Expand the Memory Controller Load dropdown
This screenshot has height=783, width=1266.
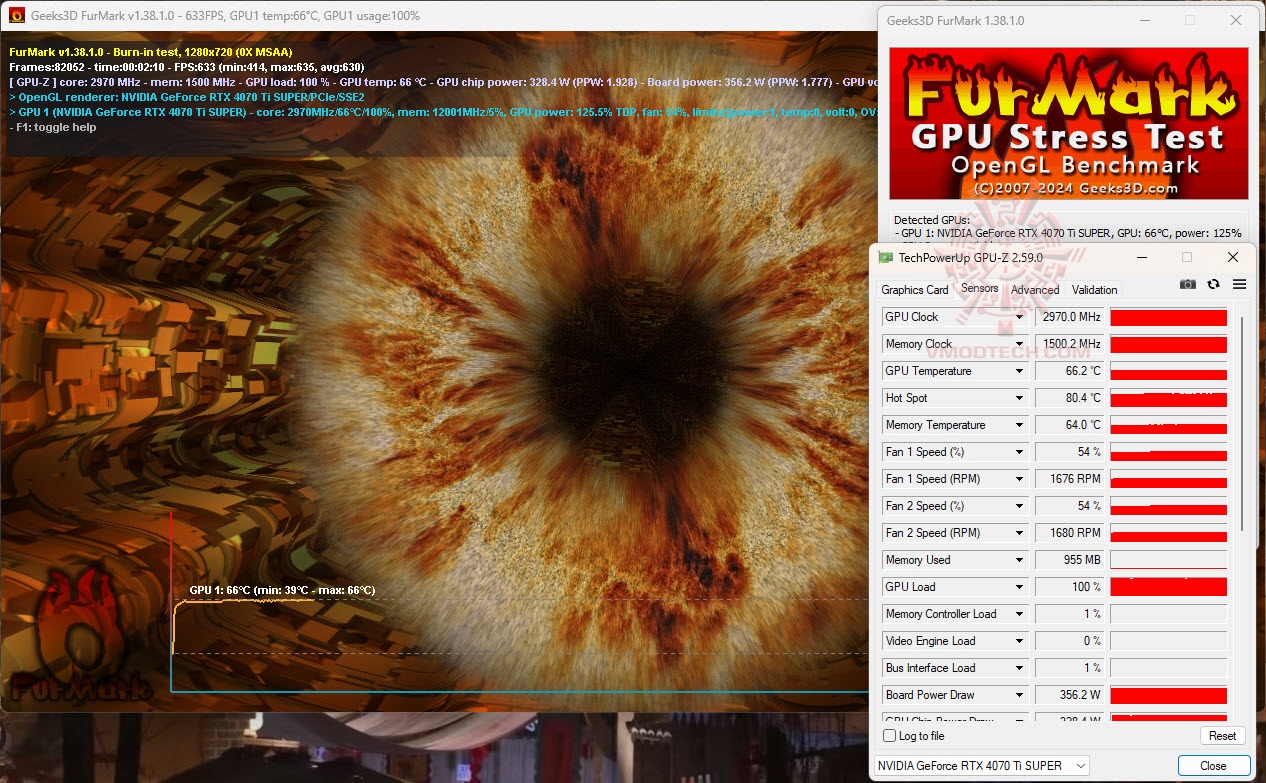pyautogui.click(x=1019, y=614)
